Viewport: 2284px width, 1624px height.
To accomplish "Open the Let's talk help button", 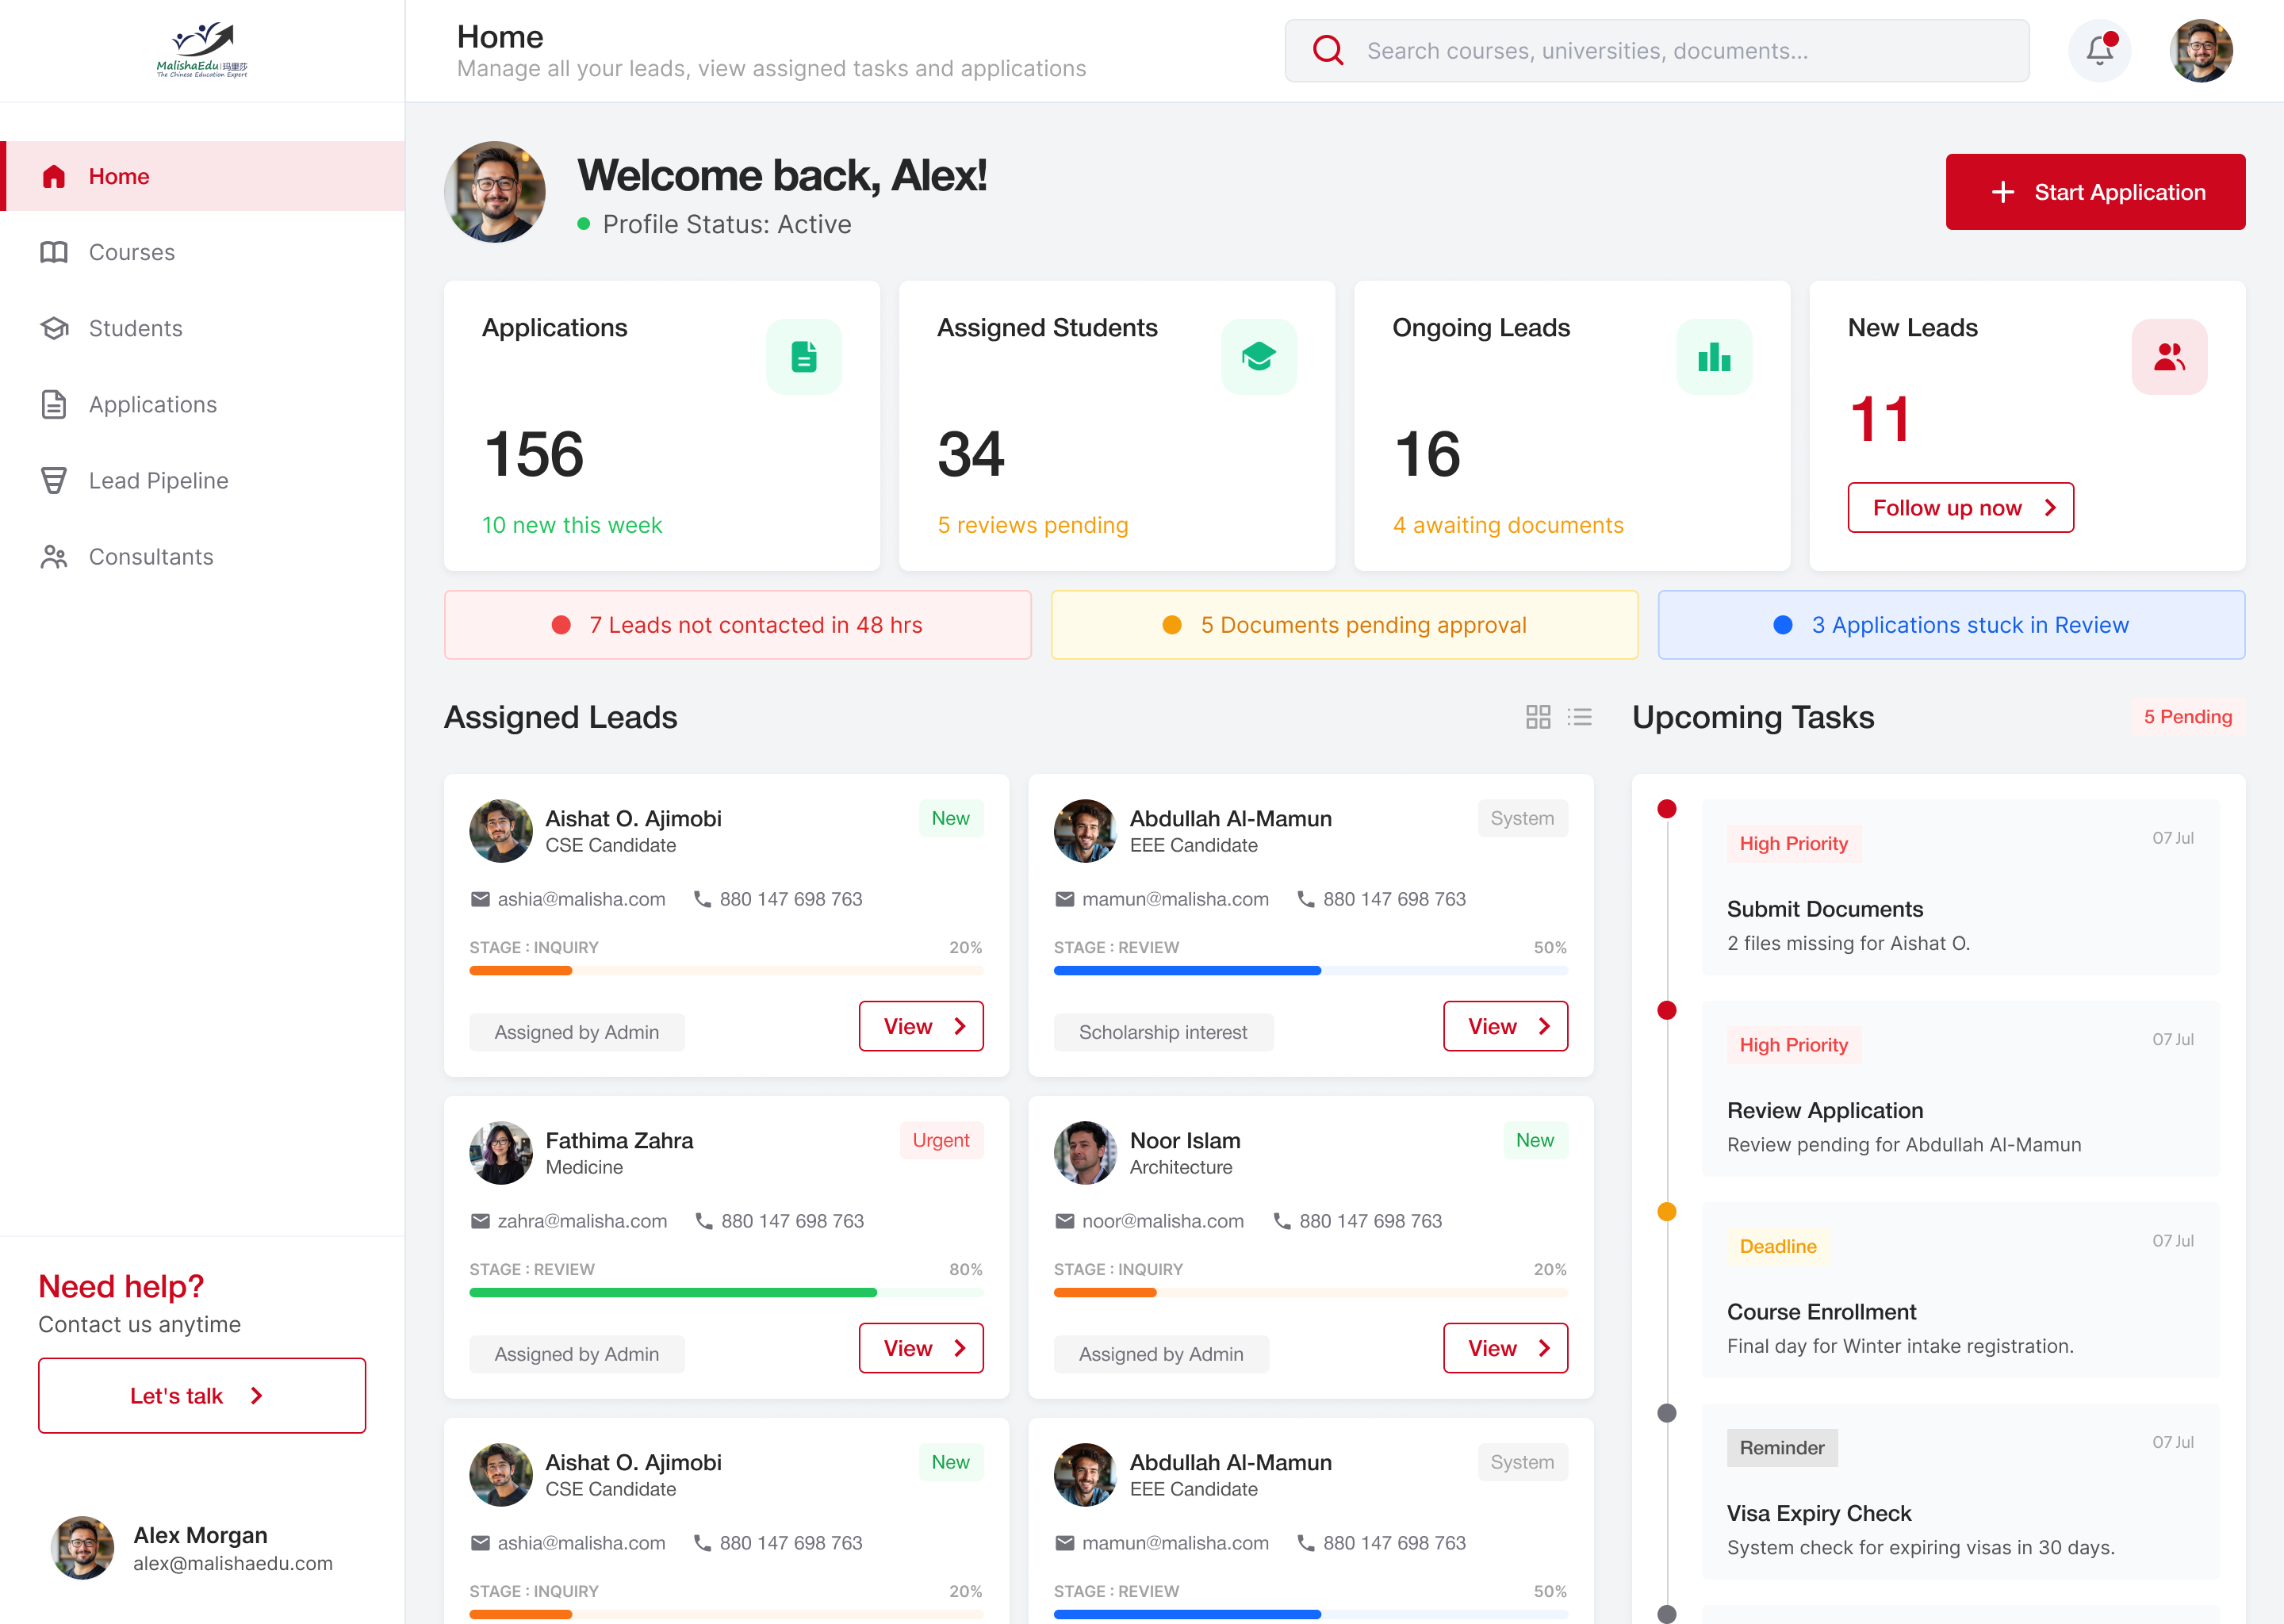I will (x=201, y=1395).
